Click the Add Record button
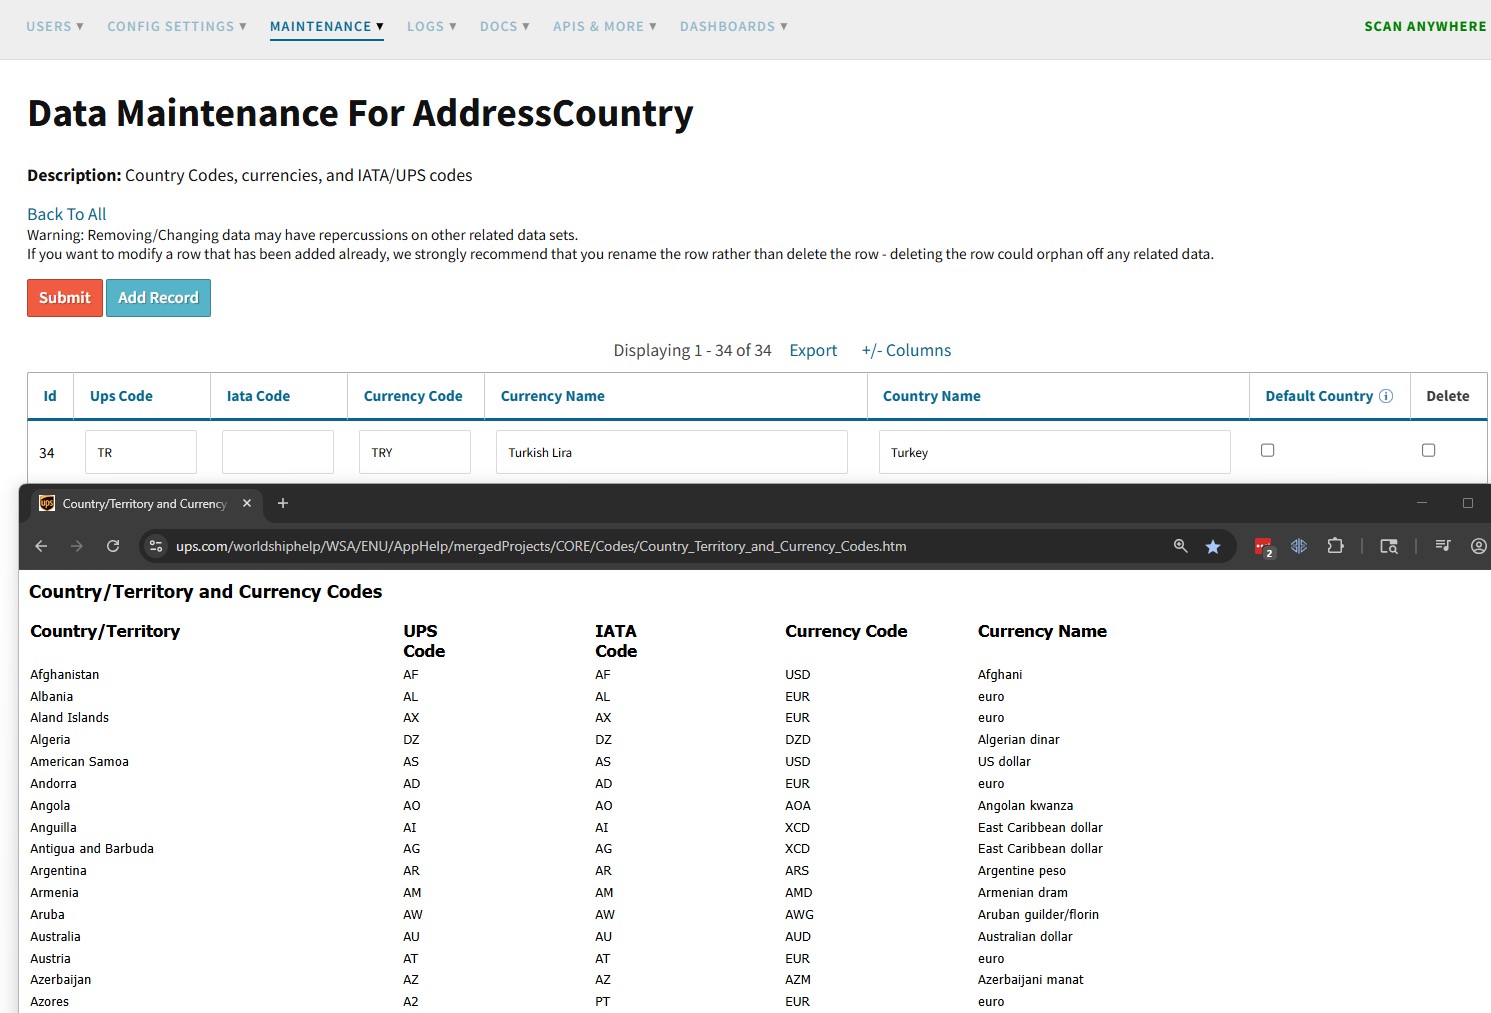 pos(158,298)
